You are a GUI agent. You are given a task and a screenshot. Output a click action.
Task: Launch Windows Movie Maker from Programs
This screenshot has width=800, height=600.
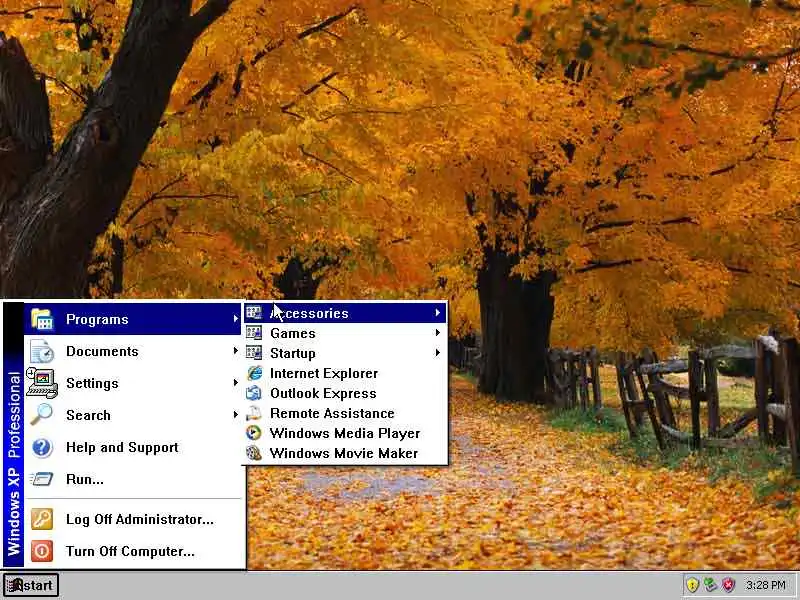click(345, 453)
